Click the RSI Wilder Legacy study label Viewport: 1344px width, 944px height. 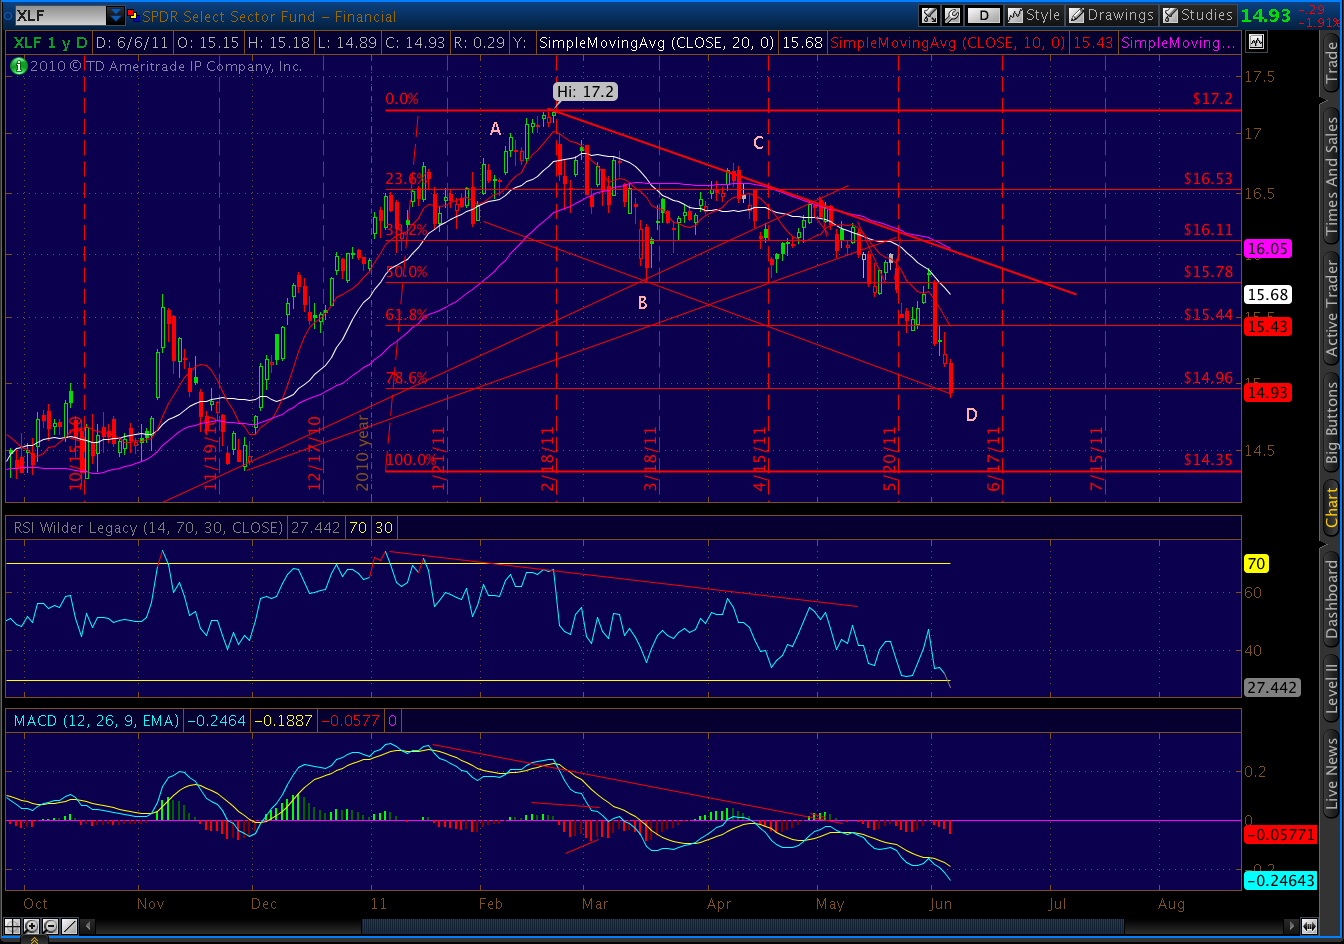pos(146,527)
